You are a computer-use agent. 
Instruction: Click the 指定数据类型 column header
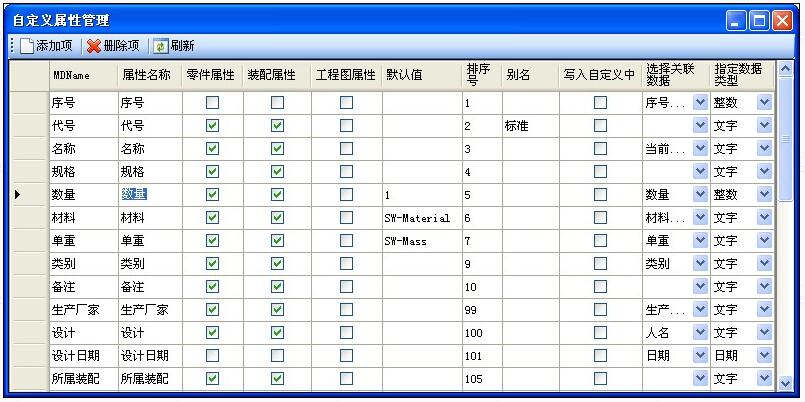coord(742,76)
